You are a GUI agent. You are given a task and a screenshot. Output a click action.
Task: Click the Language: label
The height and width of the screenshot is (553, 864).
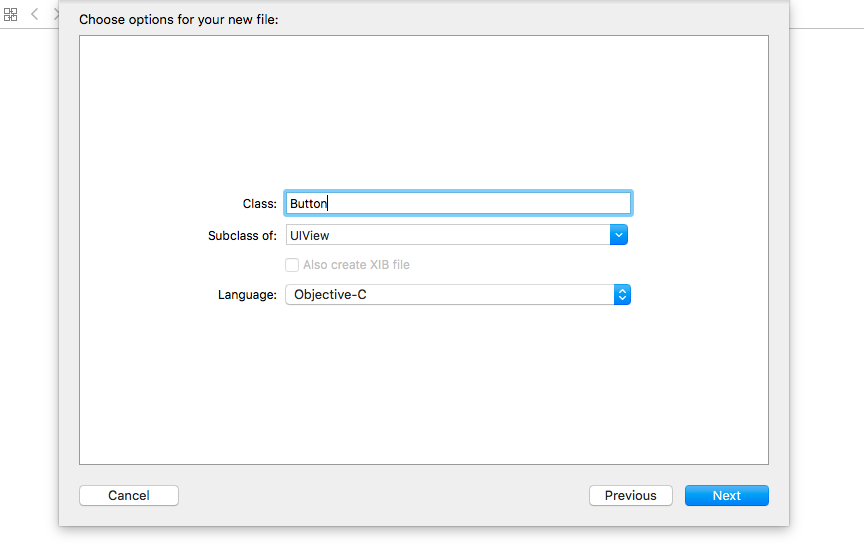pyautogui.click(x=247, y=295)
